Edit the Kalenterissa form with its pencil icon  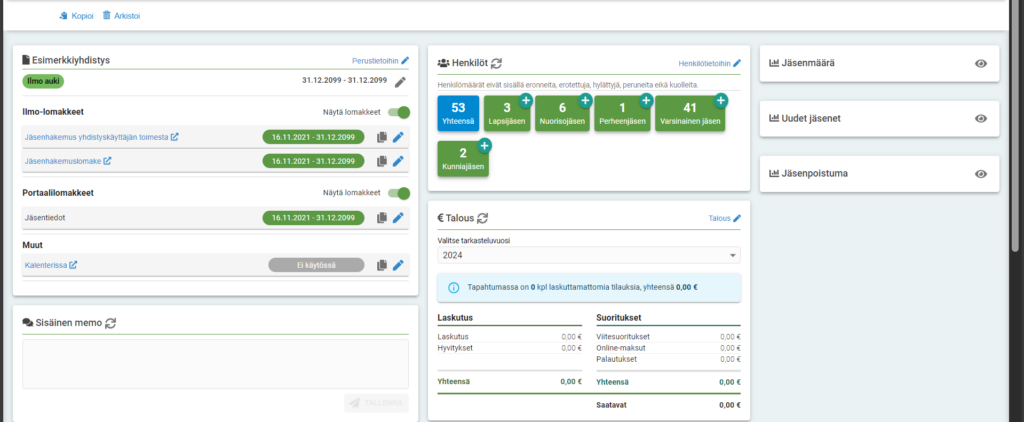398,265
